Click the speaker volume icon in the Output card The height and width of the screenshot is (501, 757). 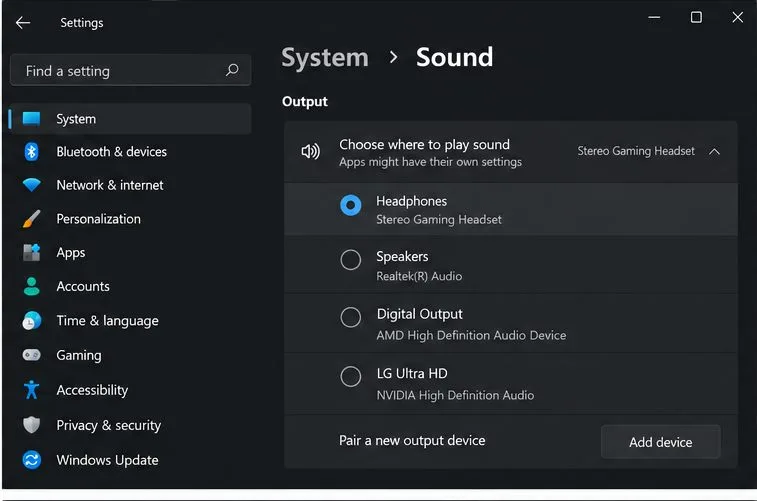point(310,152)
